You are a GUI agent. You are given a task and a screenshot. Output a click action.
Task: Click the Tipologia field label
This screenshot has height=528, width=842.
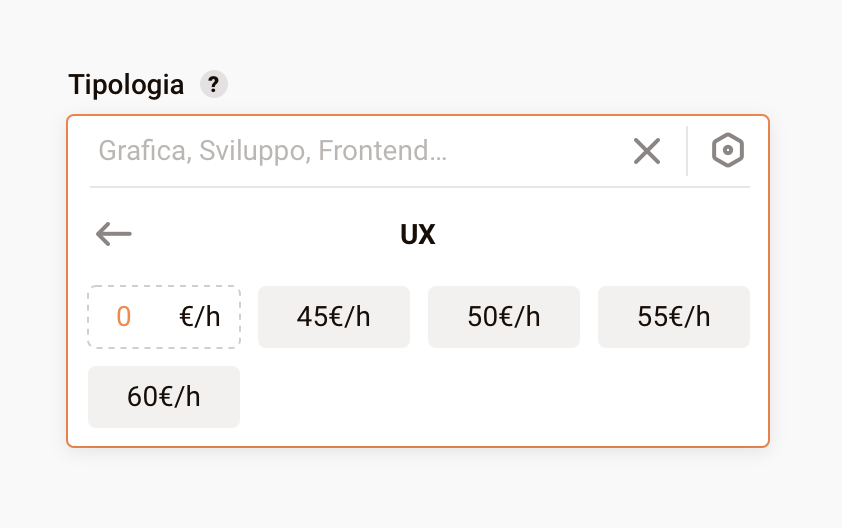point(126,85)
